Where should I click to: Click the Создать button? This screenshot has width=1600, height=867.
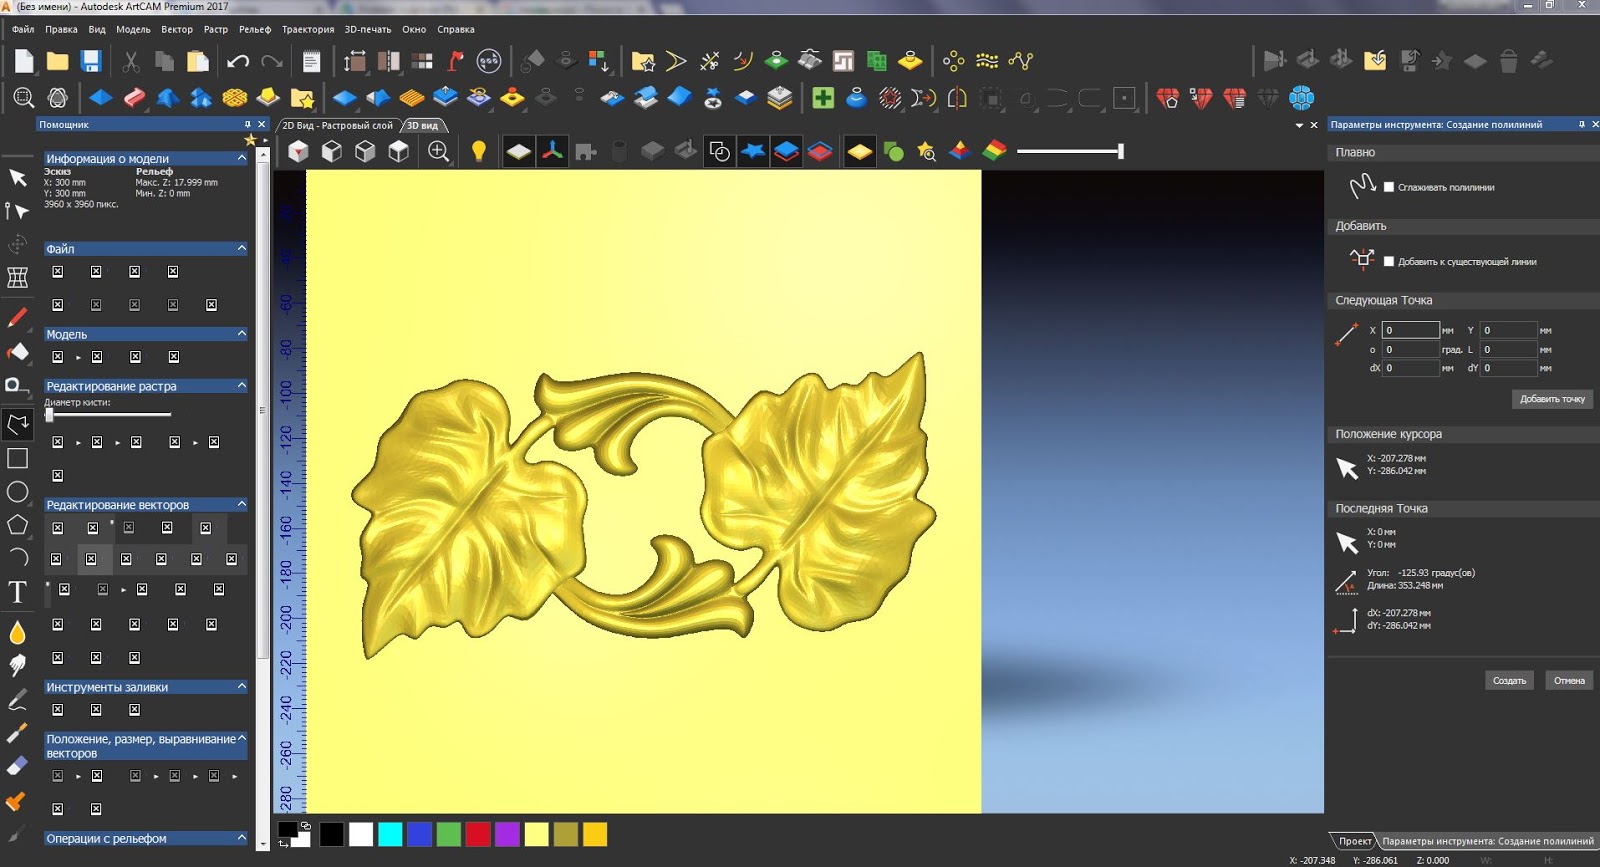(x=1509, y=681)
